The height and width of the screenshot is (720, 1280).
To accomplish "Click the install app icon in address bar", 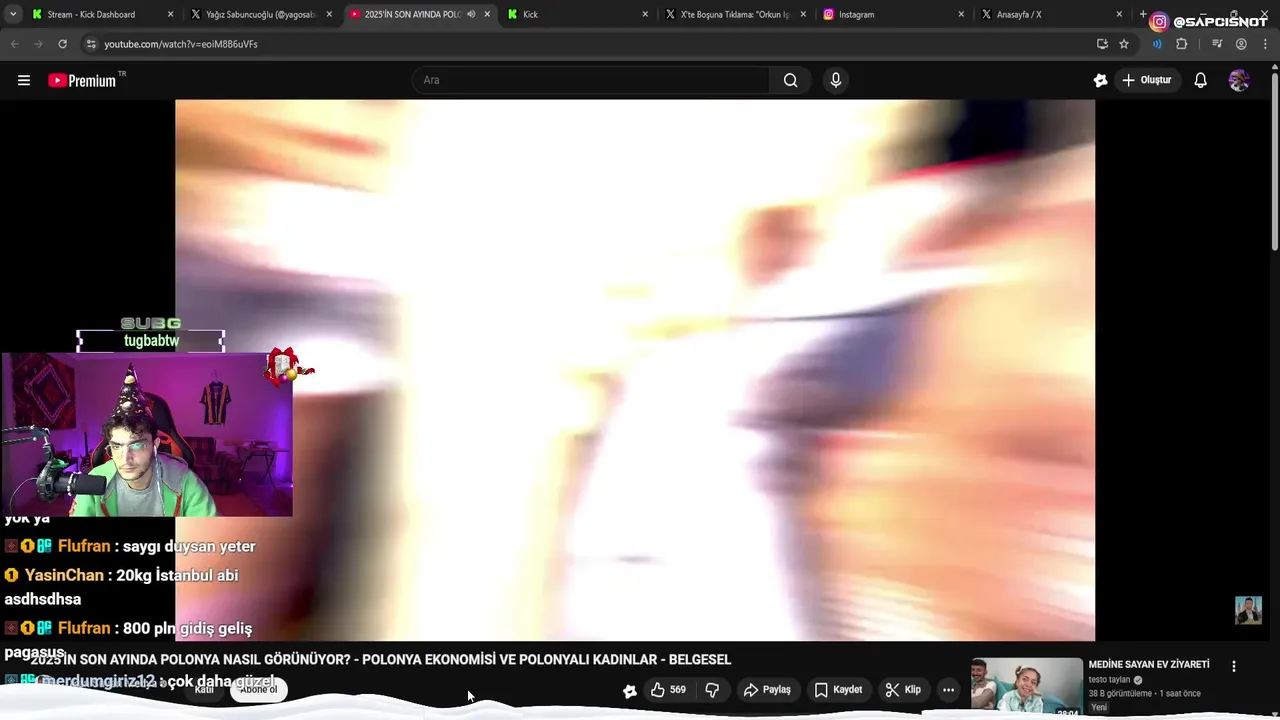I will pos(1102,44).
